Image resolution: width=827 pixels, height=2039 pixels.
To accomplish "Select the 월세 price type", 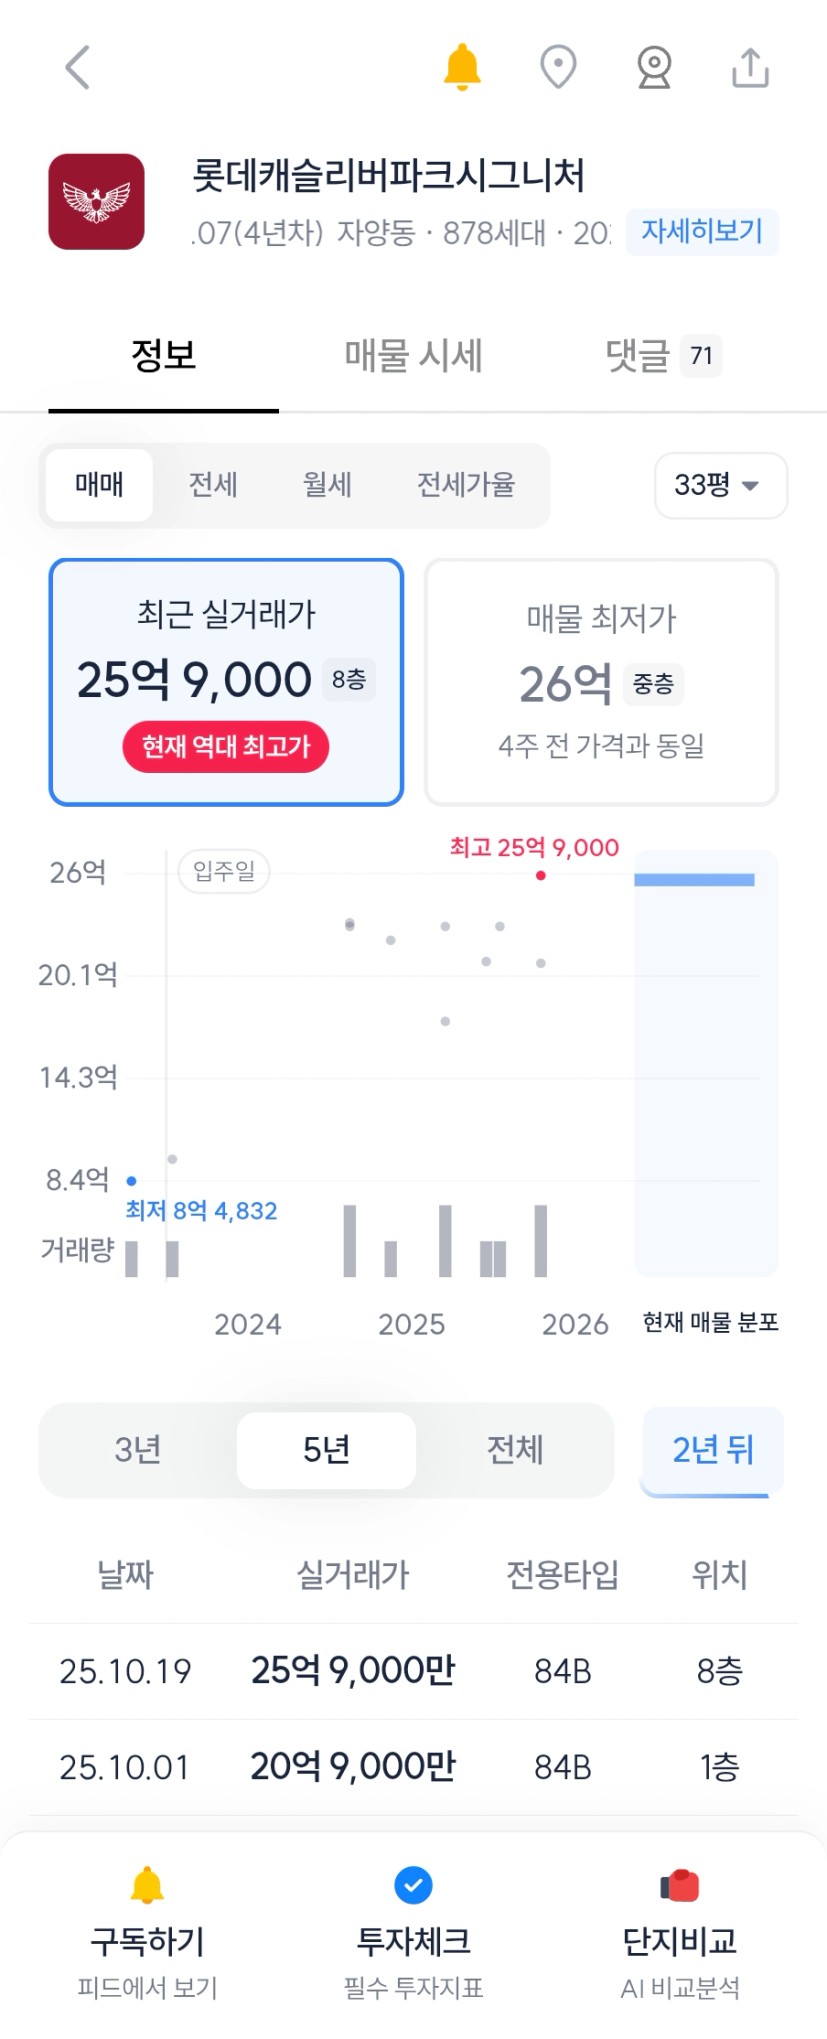I will click(x=327, y=485).
